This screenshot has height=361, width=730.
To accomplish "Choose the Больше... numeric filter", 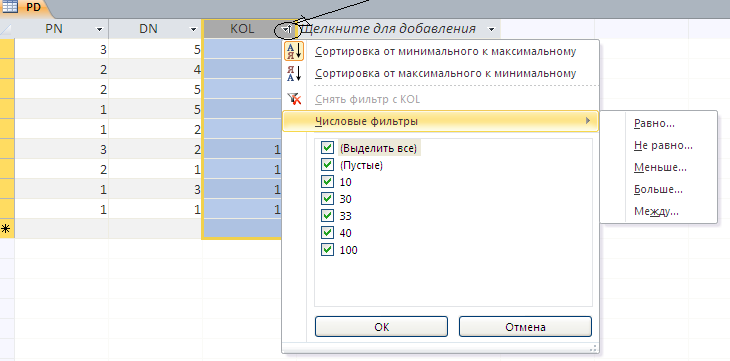I will pos(658,190).
